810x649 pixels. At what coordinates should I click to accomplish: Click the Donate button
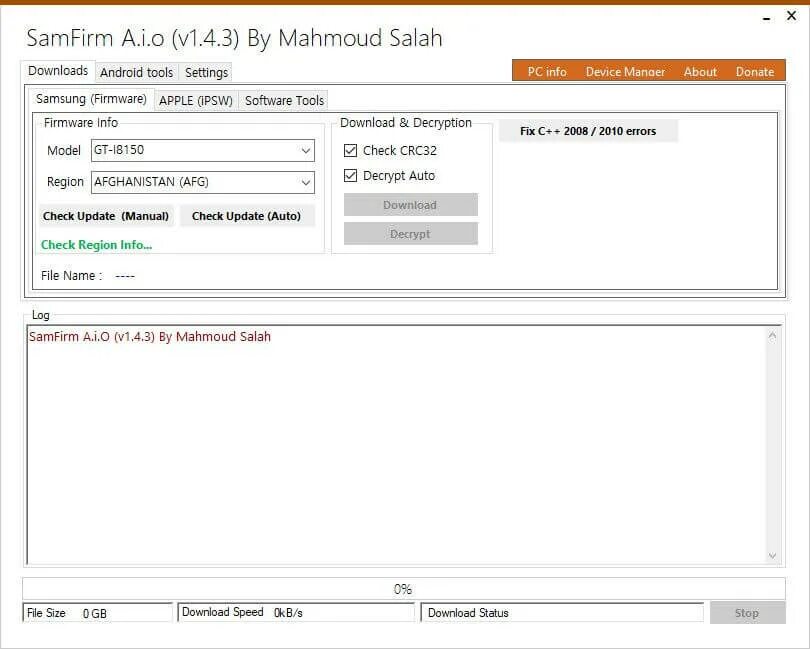[755, 72]
